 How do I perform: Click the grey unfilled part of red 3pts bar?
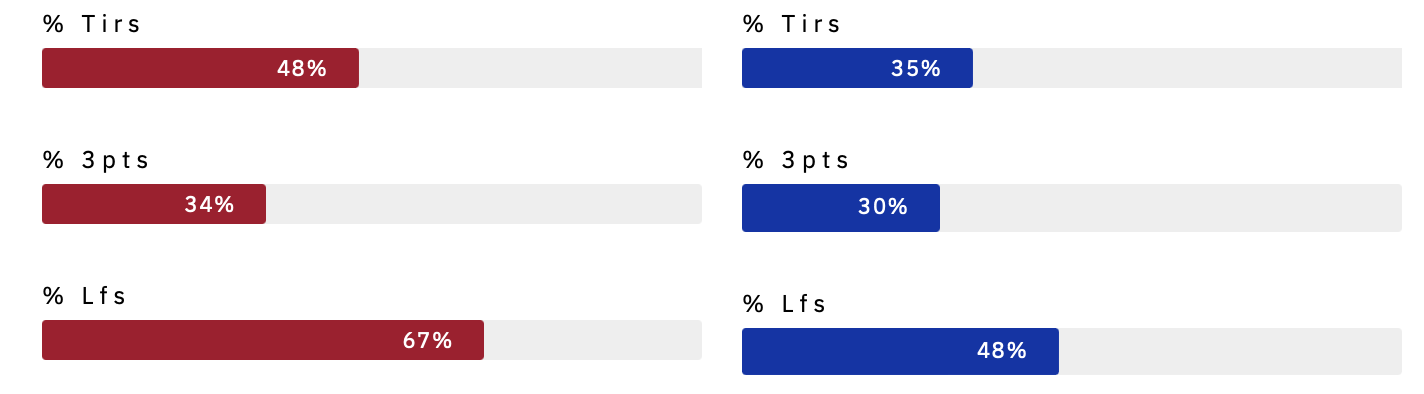tap(484, 204)
